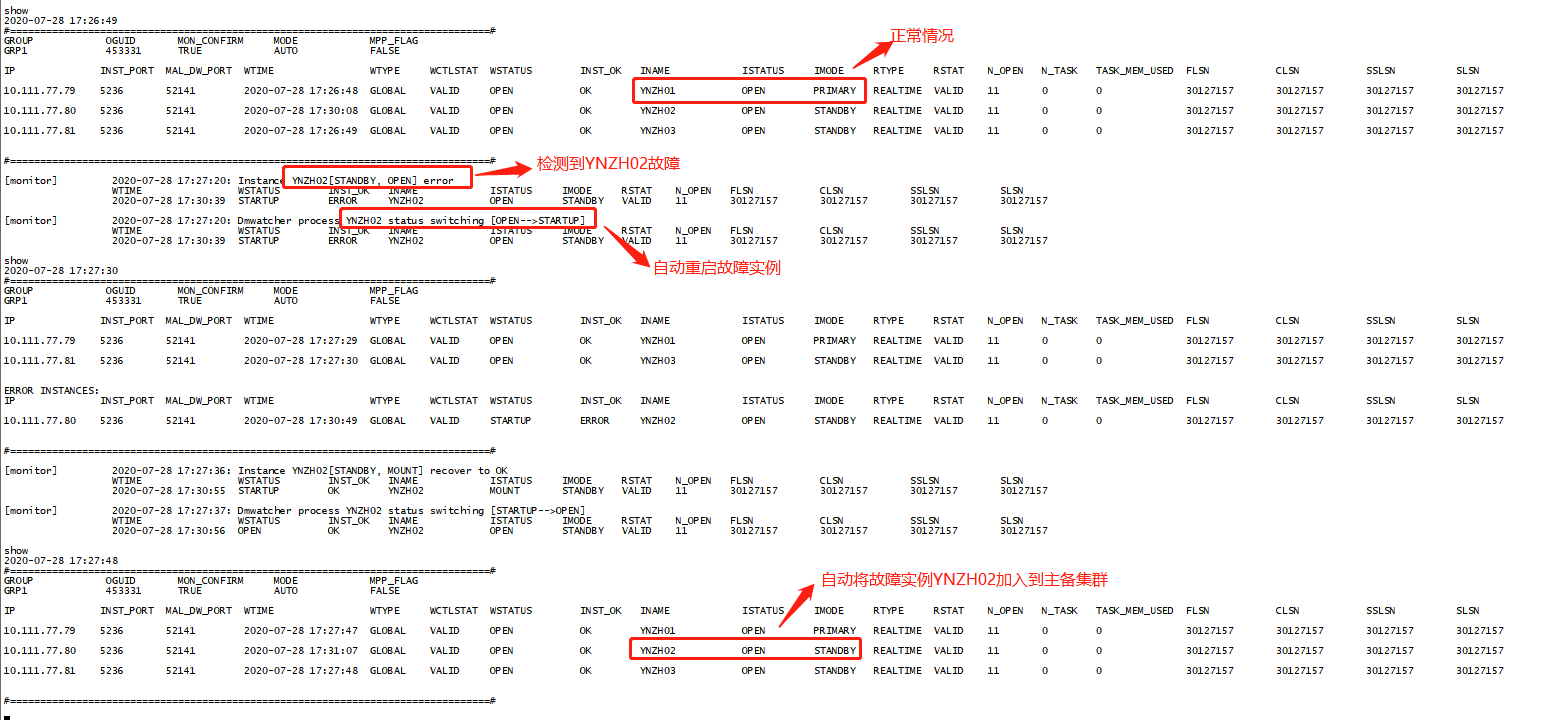Click PRIMARY in the 17:26:48 WTIME row
1547x720 pixels.
835,91
